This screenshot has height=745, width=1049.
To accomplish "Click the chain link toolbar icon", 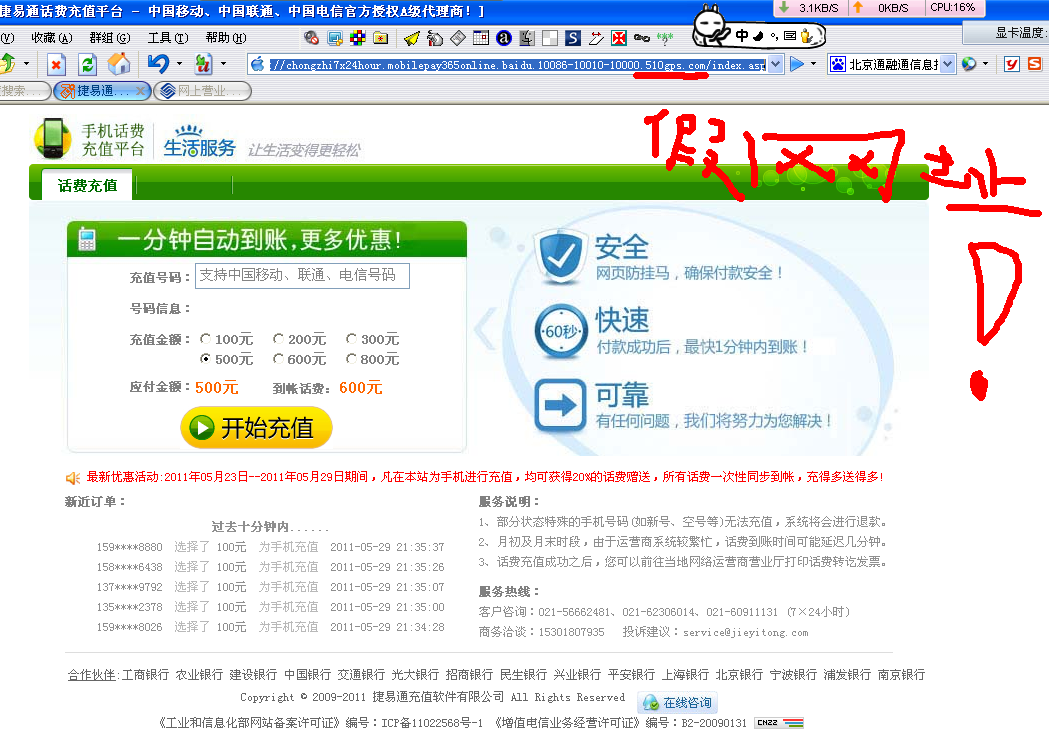I will click(x=642, y=38).
